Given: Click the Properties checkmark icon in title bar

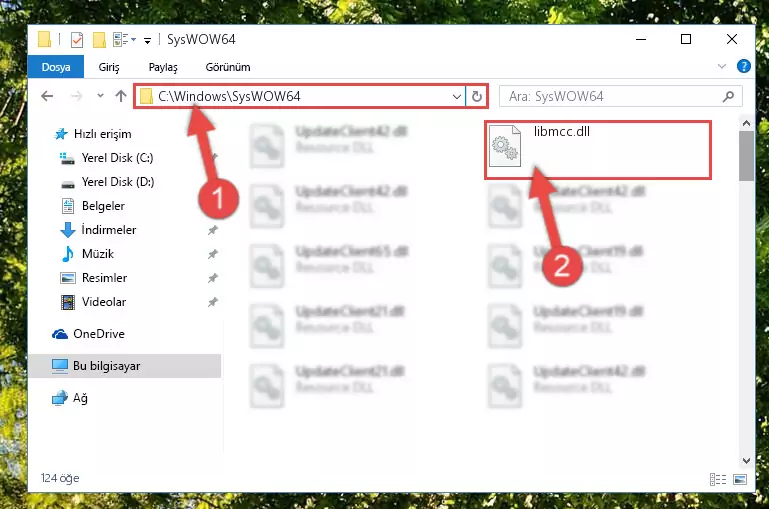Looking at the screenshot, I should pos(77,40).
